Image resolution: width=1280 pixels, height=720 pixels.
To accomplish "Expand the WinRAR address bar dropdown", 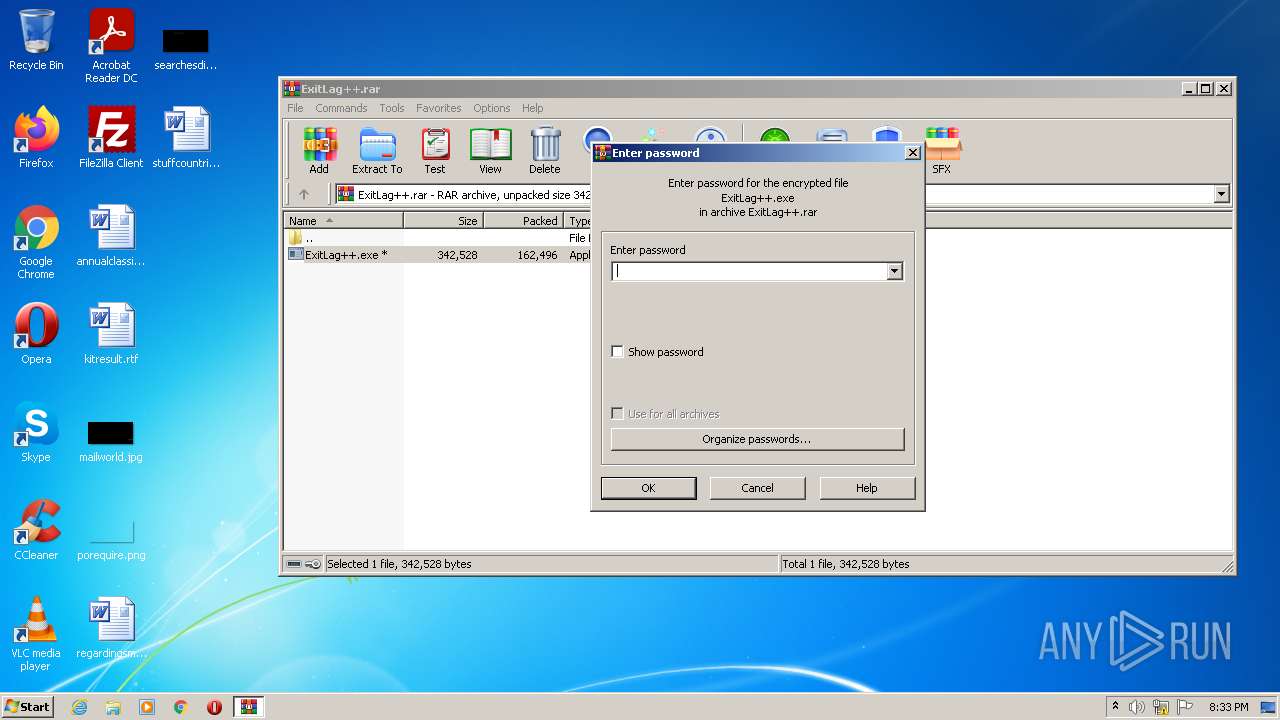I will click(1221, 194).
